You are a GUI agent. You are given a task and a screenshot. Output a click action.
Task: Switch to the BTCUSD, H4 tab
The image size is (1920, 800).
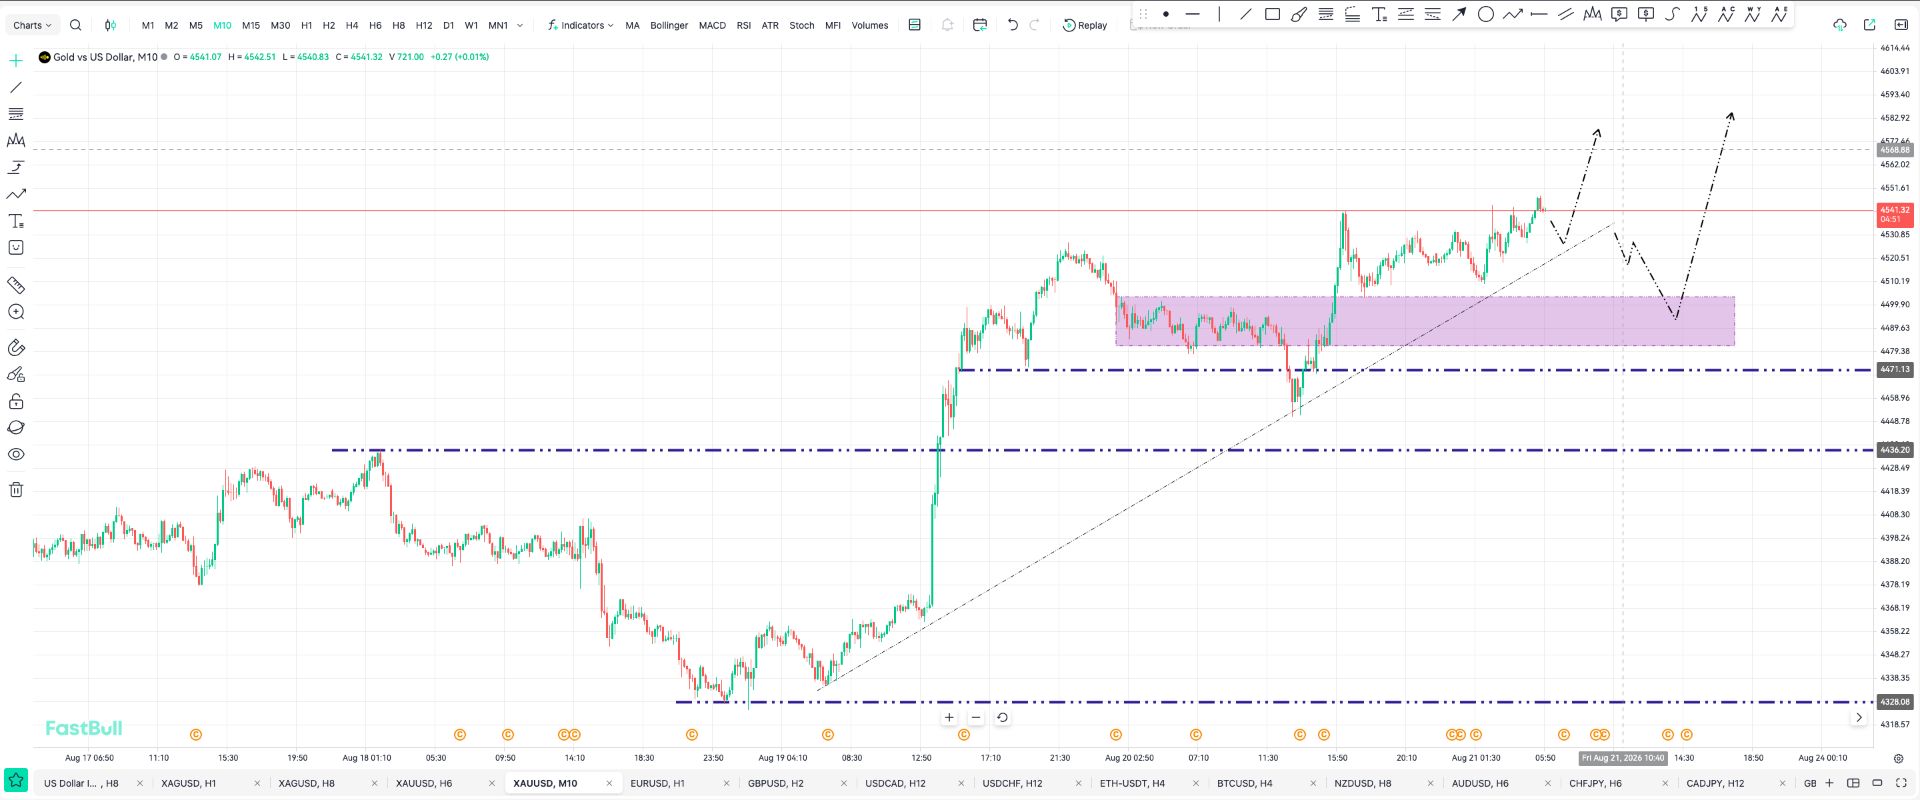[1245, 783]
